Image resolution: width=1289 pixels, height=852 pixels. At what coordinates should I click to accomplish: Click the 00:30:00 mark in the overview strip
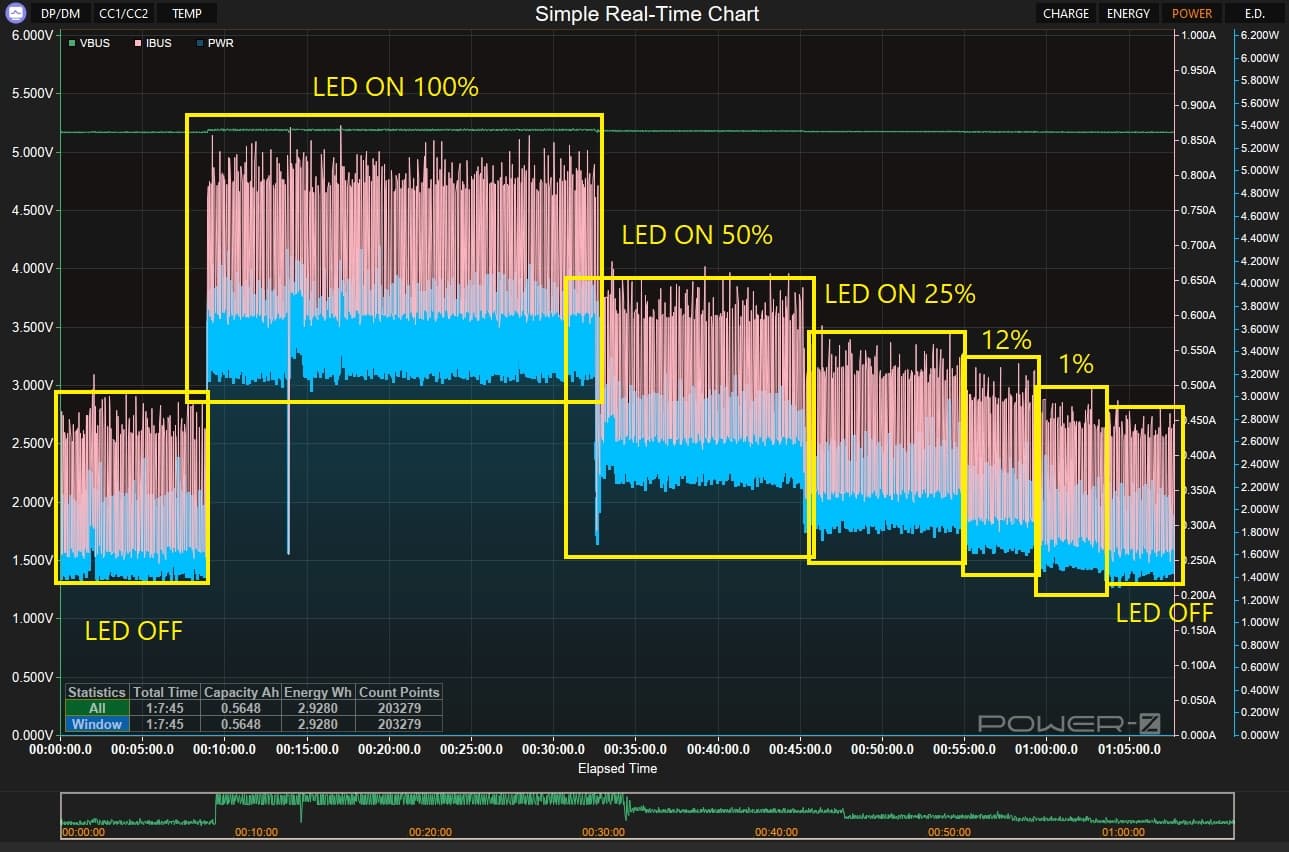(x=603, y=832)
